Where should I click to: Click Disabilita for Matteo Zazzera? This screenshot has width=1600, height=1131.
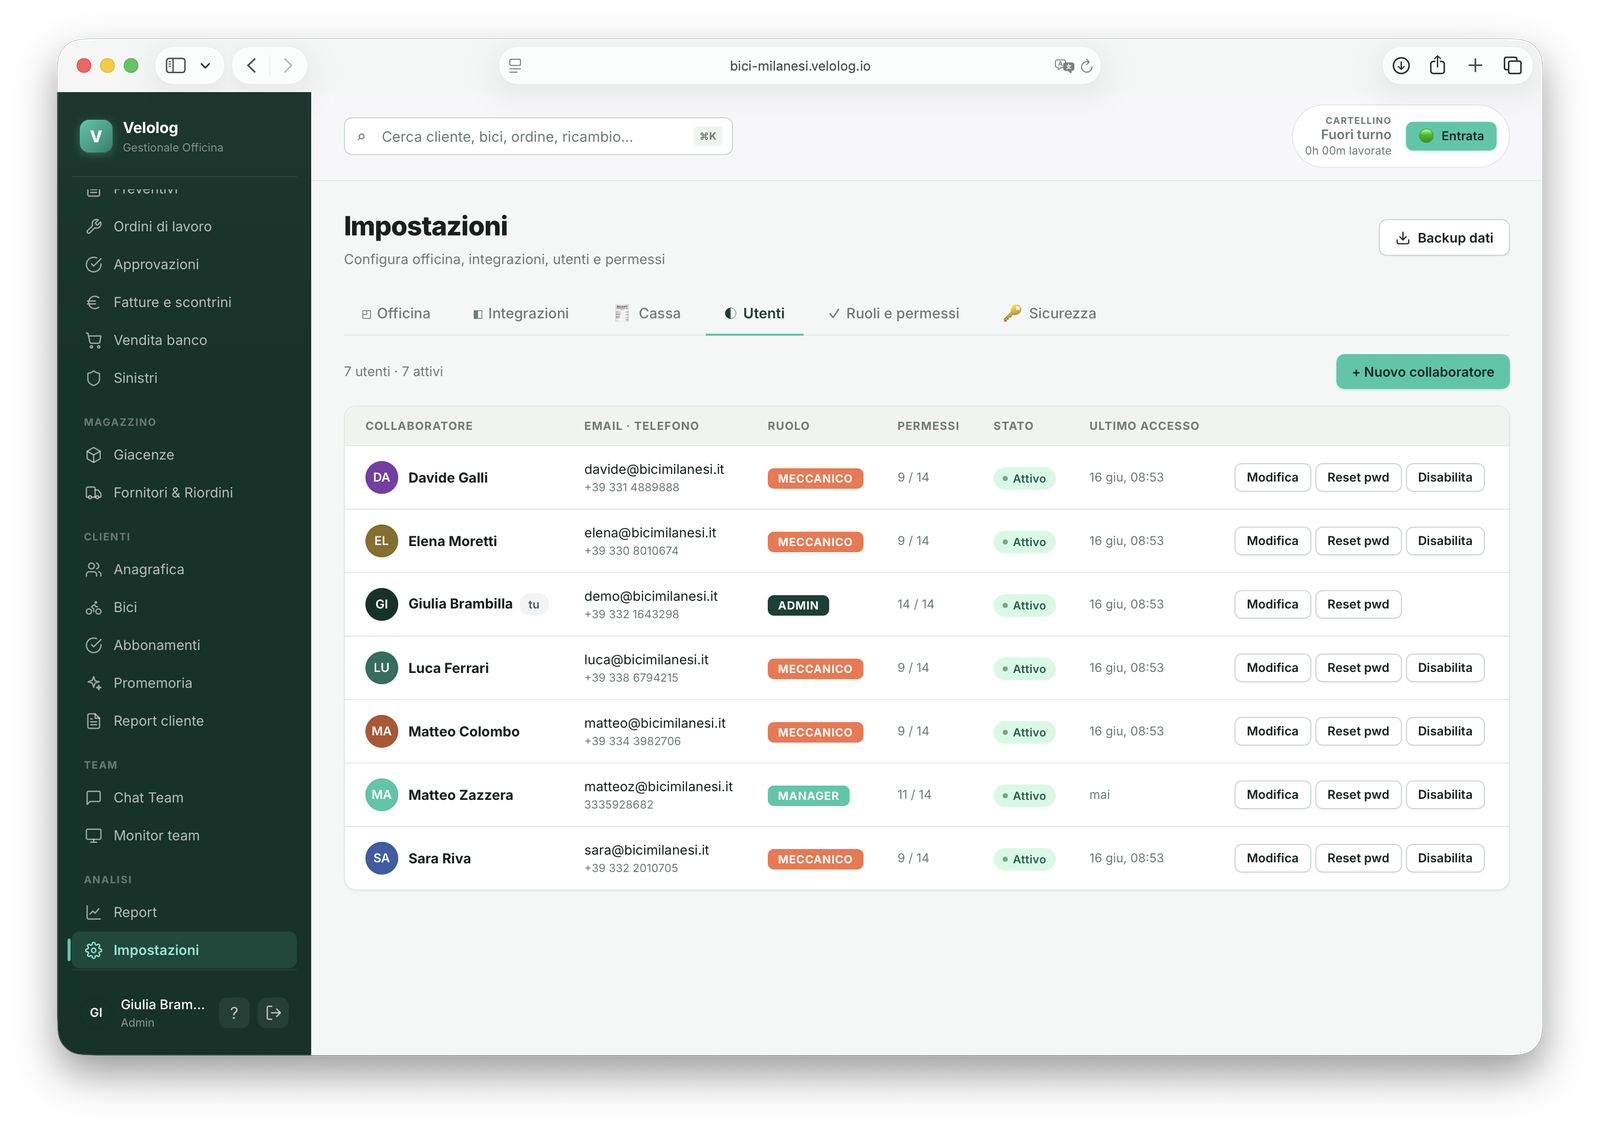[x=1445, y=795]
